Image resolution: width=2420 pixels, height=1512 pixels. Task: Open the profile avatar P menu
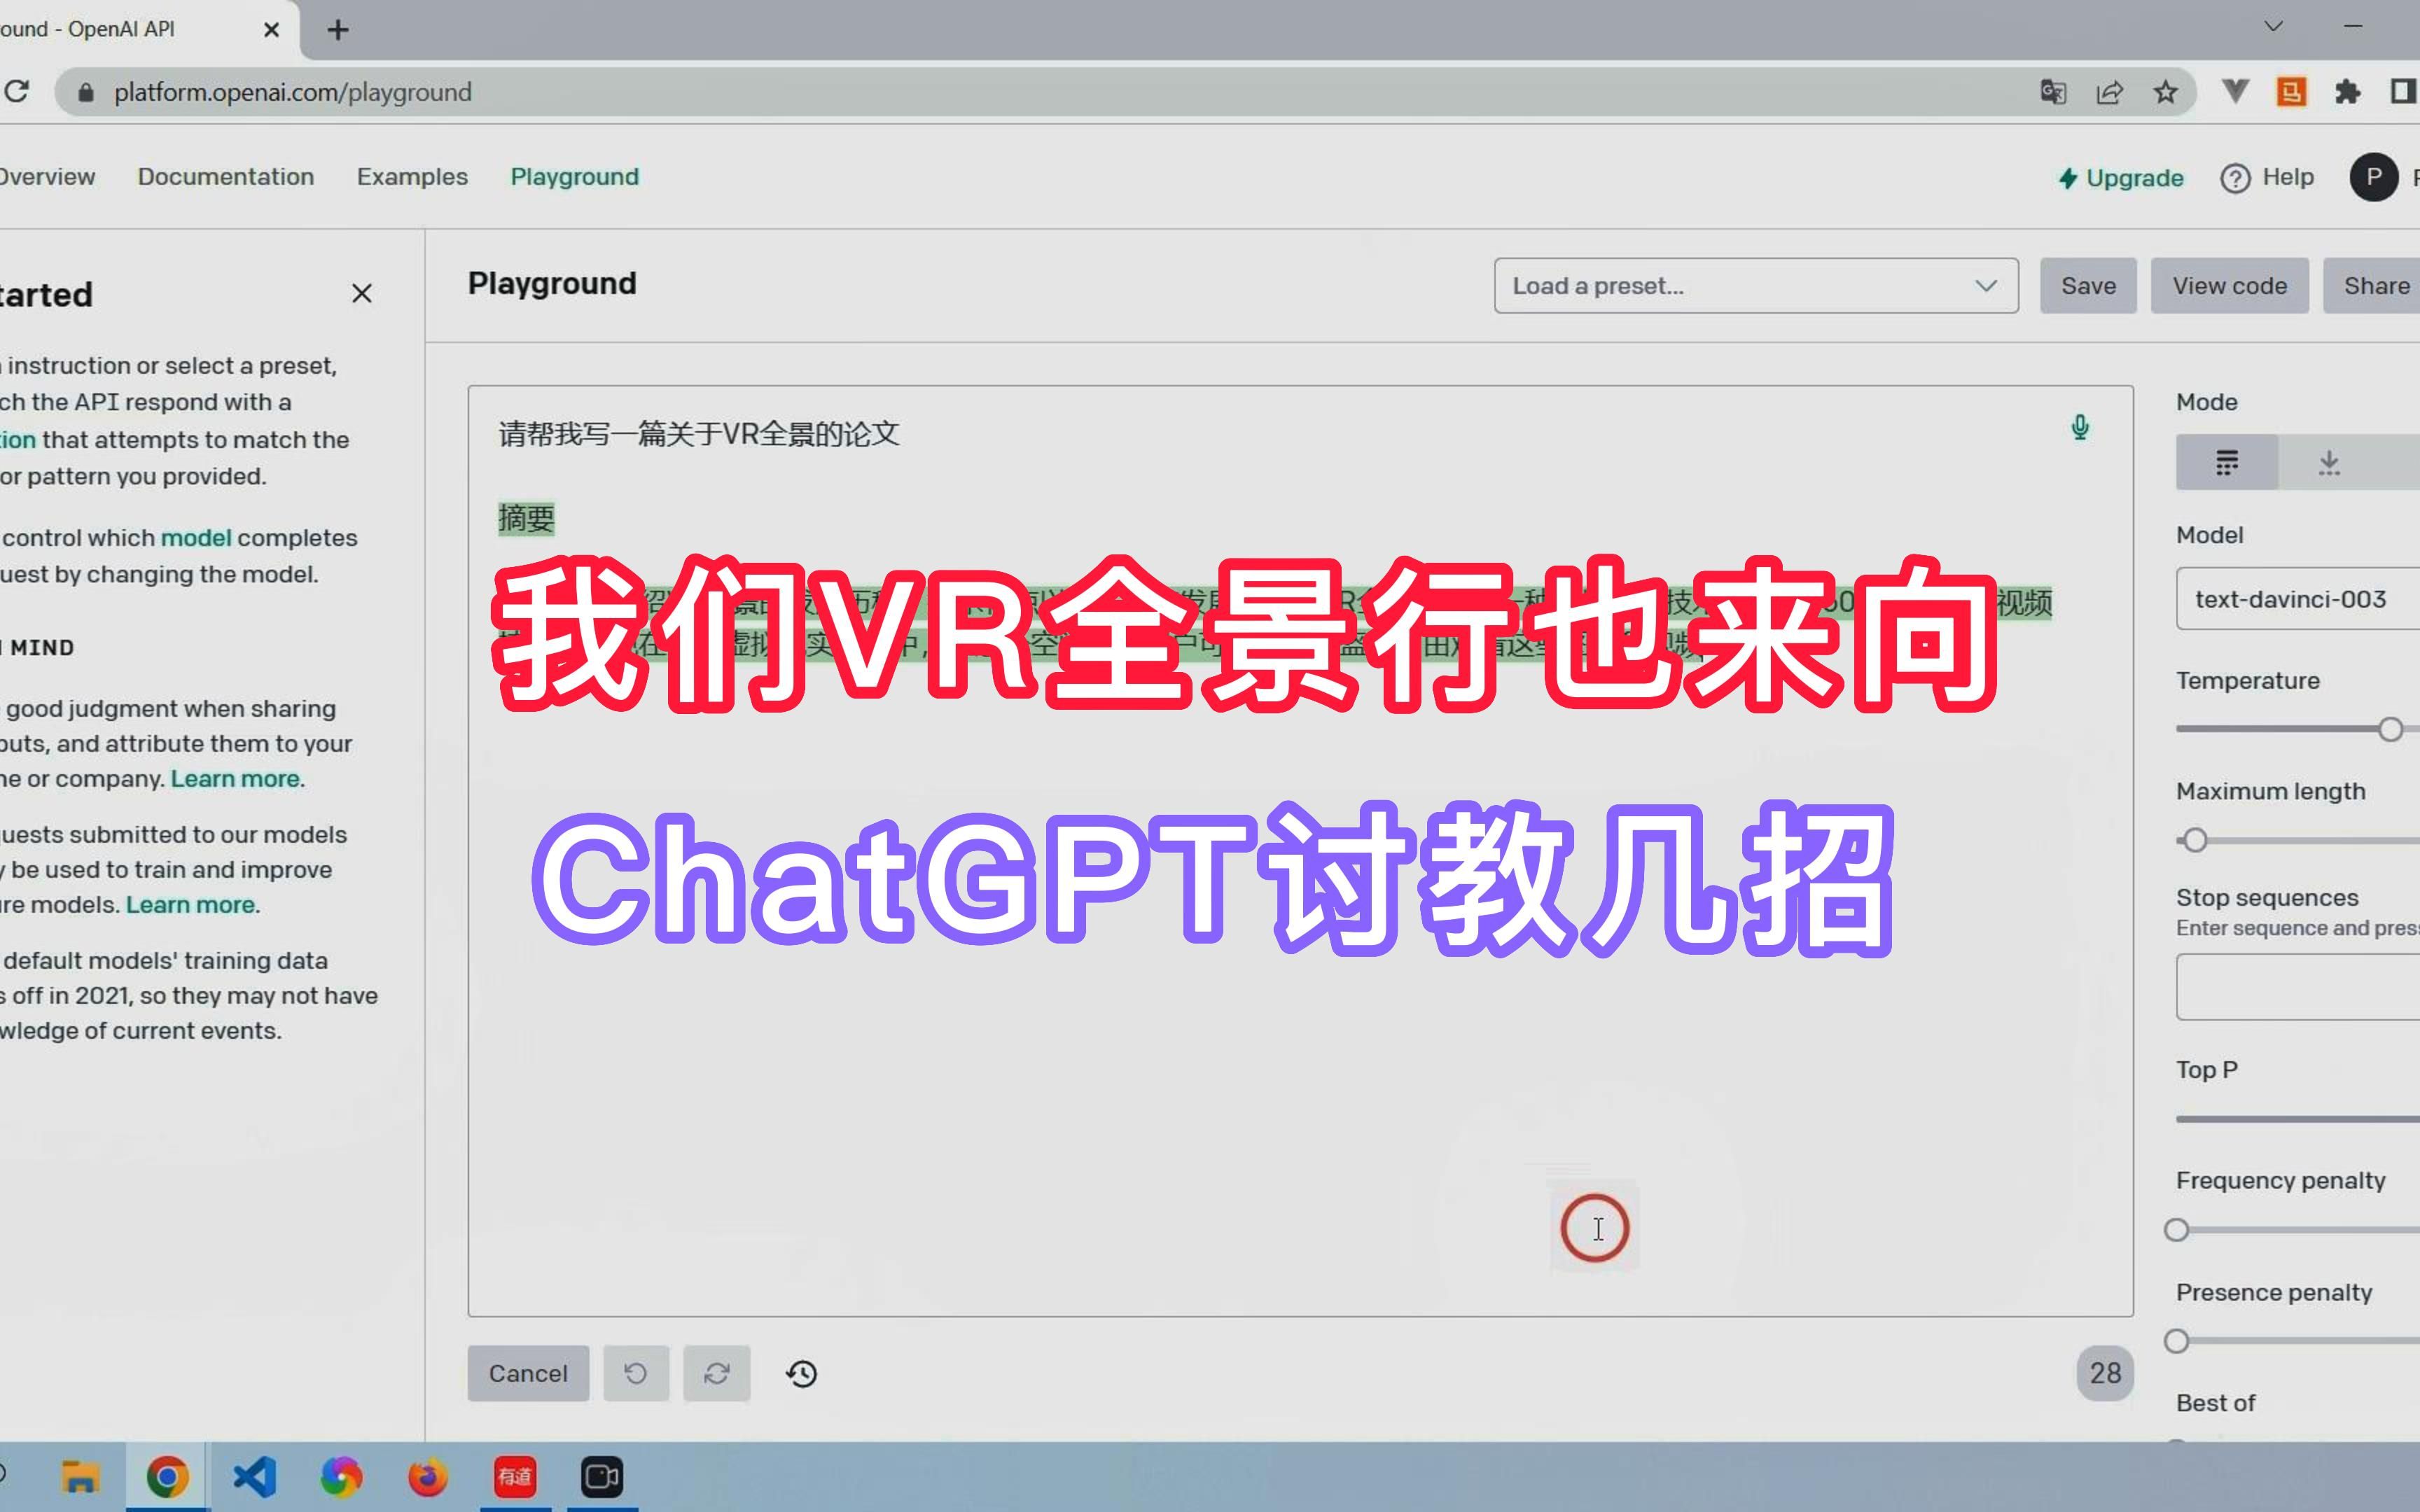(2374, 177)
